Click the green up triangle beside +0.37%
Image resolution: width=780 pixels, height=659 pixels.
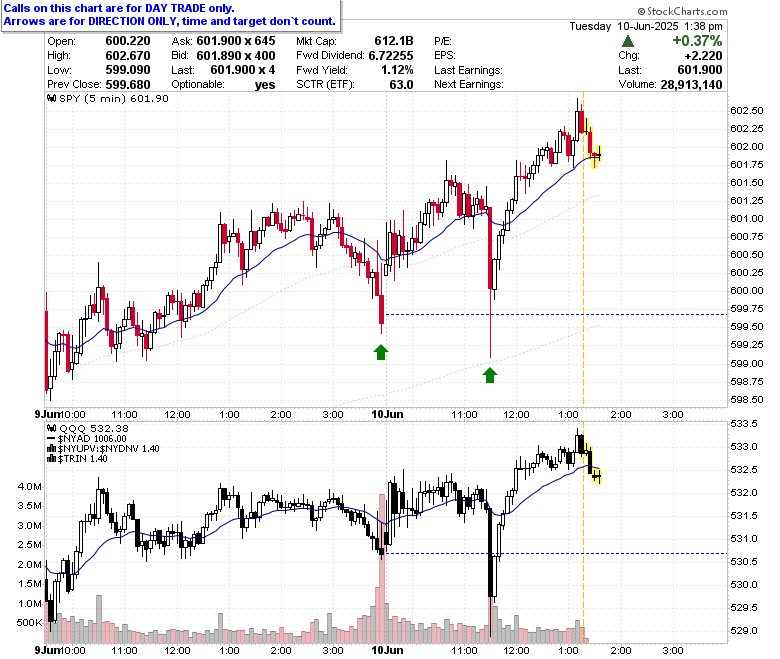pos(628,41)
